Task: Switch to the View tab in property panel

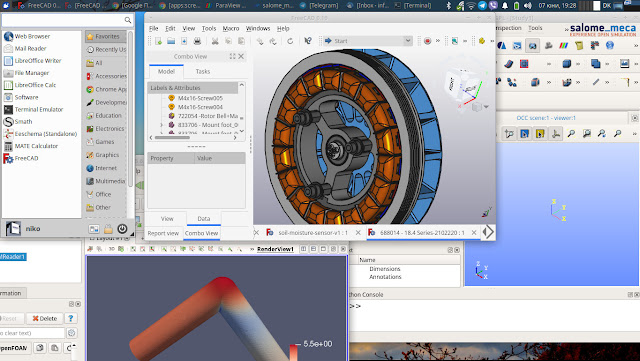Action: click(167, 219)
